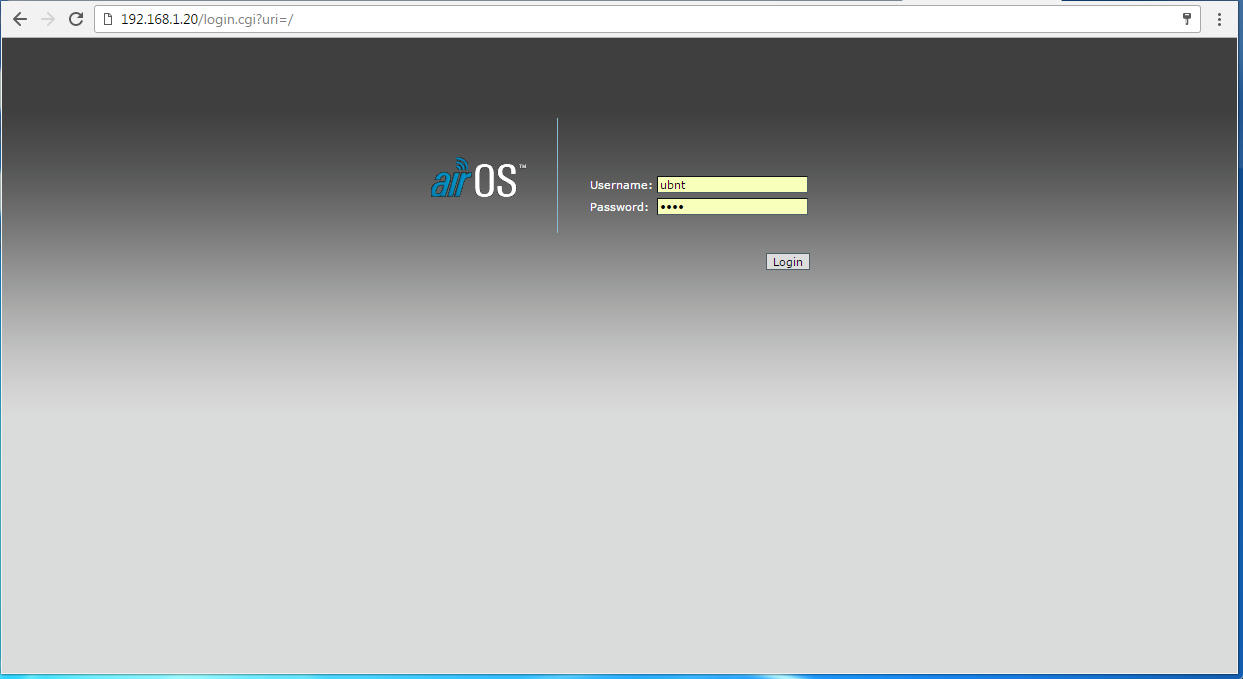1243x679 pixels.
Task: Open the saved password key icon
Action: point(1187,19)
